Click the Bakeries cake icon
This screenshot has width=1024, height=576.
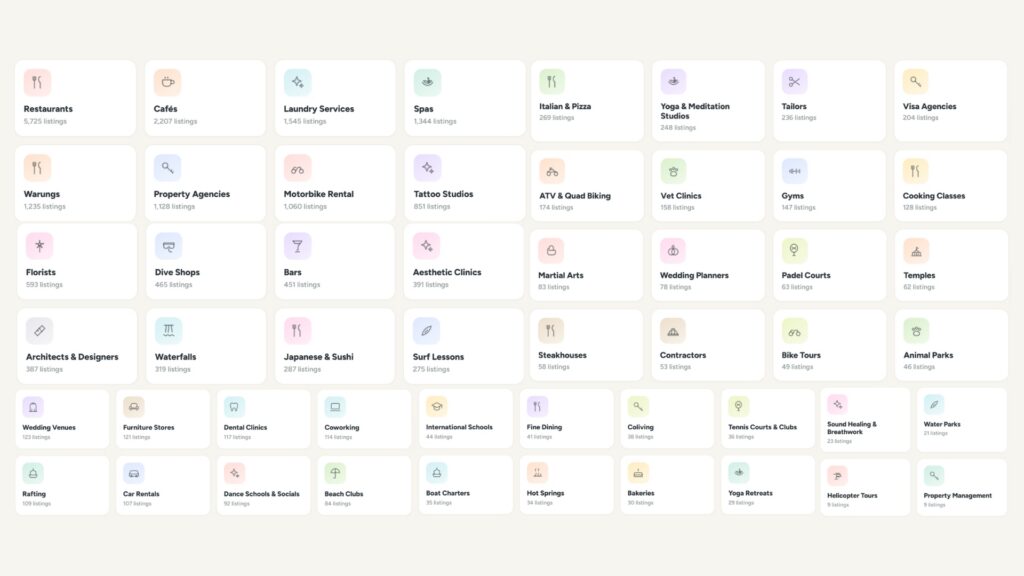638,472
